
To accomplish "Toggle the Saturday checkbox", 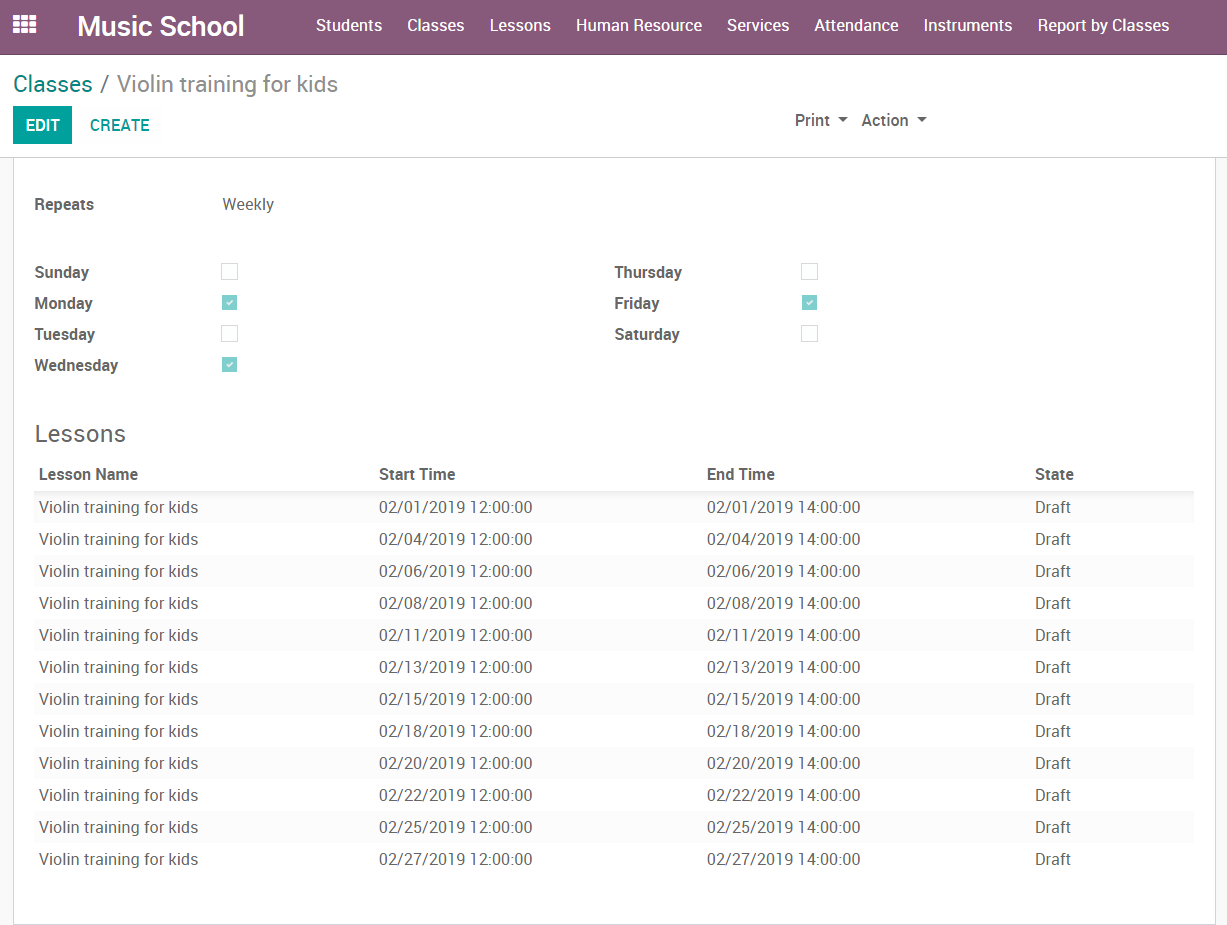I will [810, 334].
